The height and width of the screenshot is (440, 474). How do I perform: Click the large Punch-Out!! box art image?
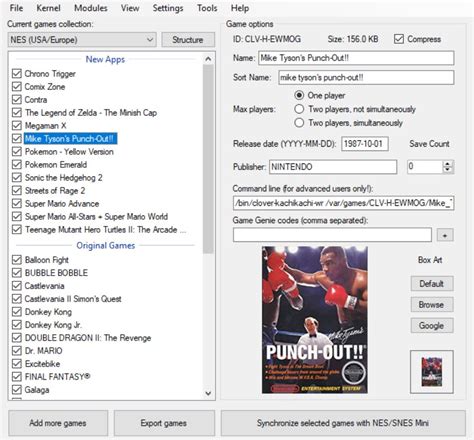point(315,320)
